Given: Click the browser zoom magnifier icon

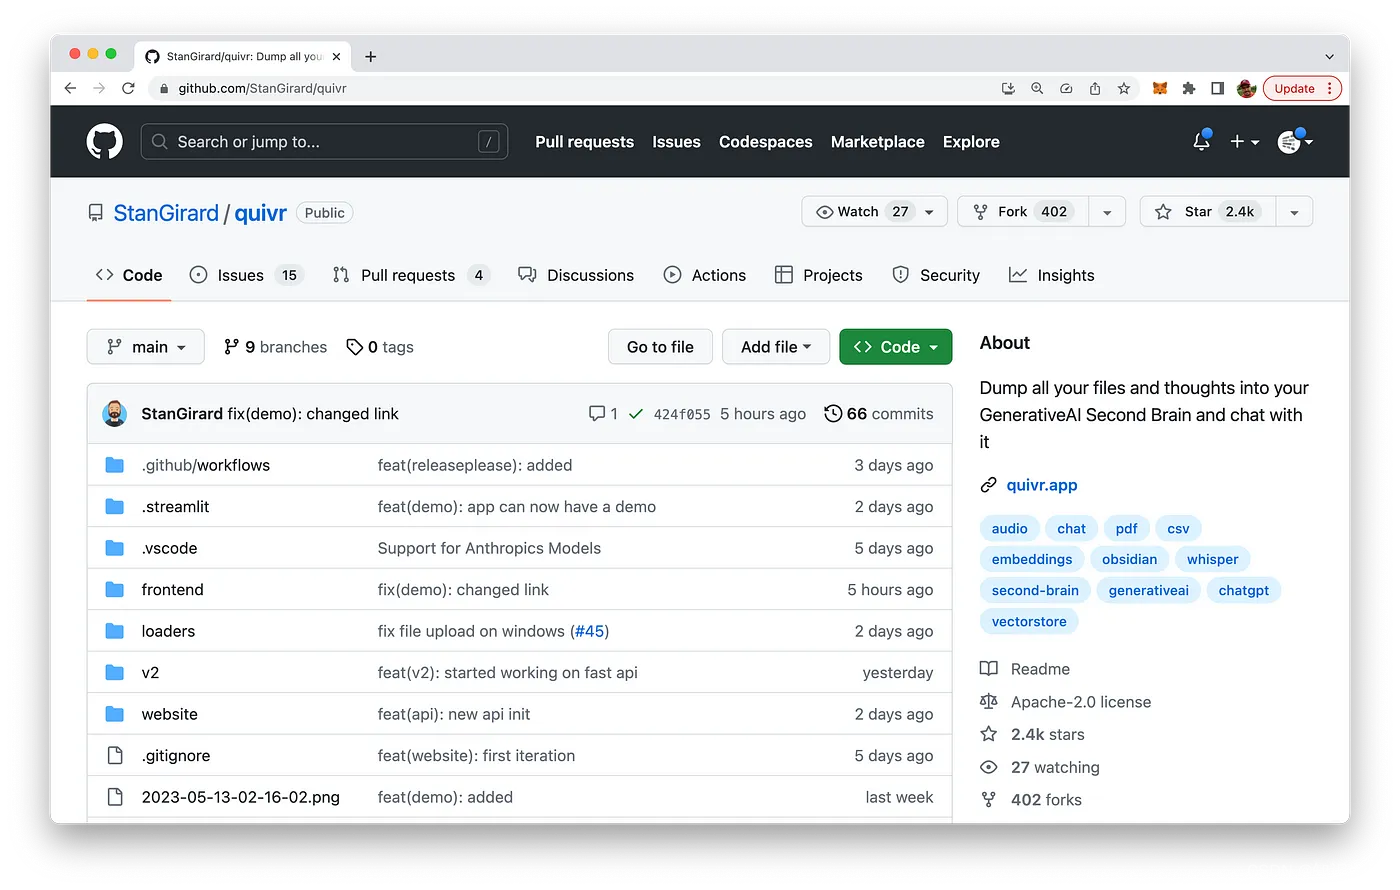Looking at the screenshot, I should [x=1037, y=88].
